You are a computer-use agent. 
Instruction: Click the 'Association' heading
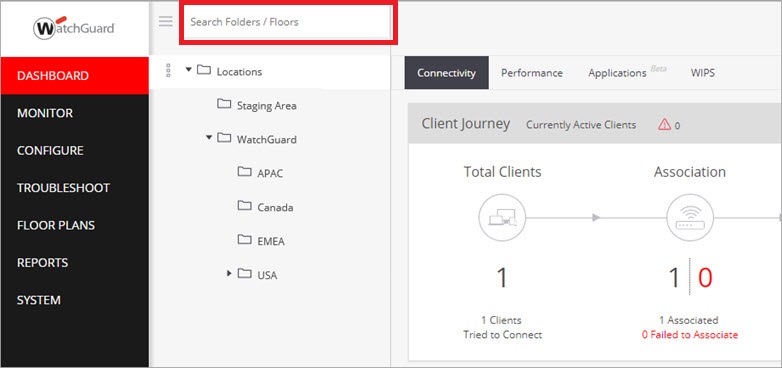pos(690,172)
